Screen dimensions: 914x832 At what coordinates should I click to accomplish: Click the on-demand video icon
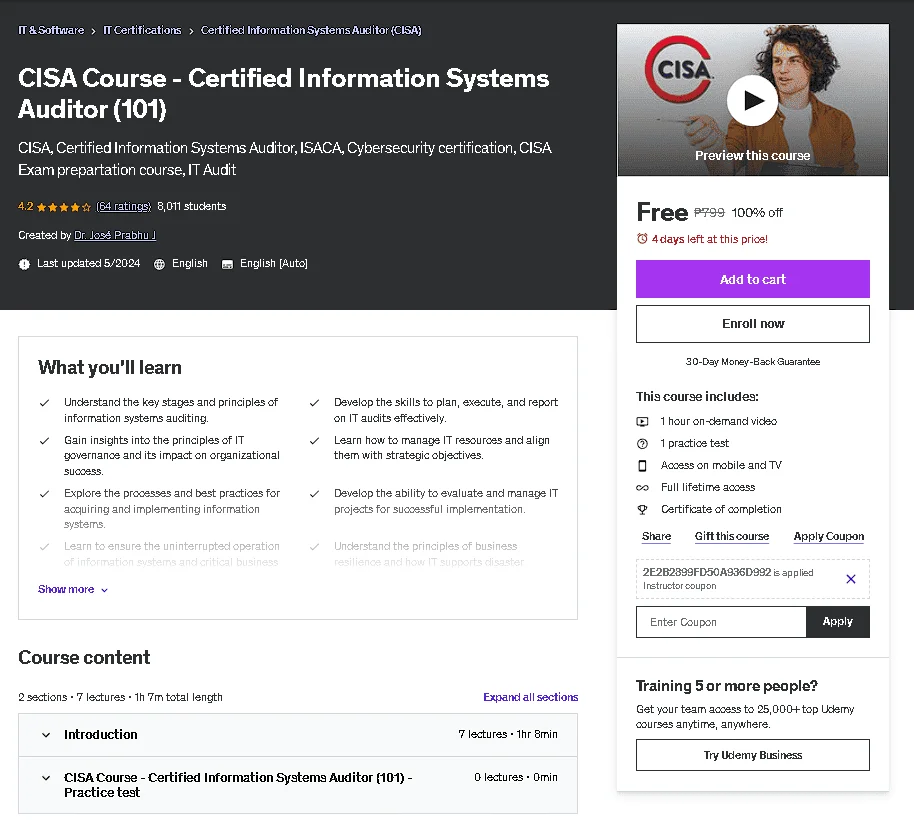point(642,422)
